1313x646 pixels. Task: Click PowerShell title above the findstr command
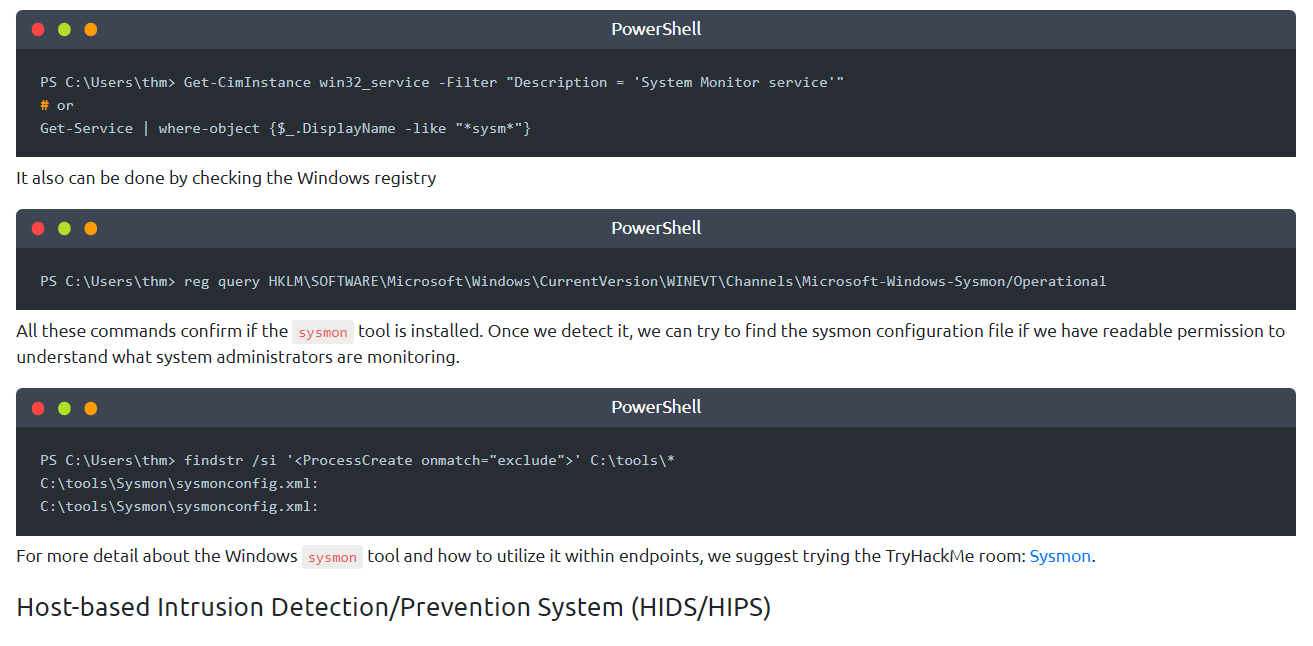click(x=656, y=407)
